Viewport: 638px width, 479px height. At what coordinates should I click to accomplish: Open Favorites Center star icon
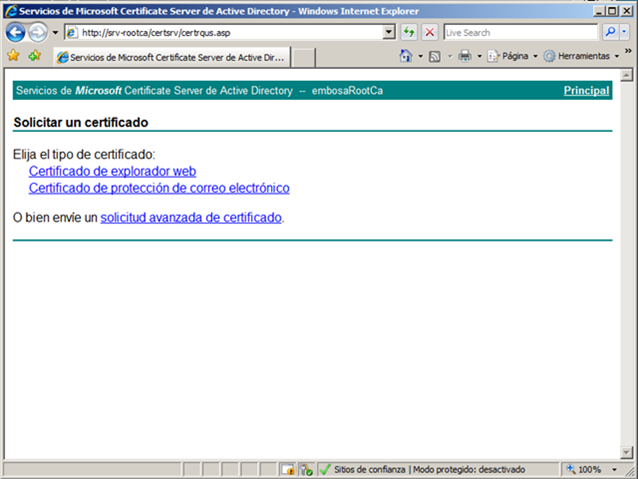pyautogui.click(x=13, y=56)
